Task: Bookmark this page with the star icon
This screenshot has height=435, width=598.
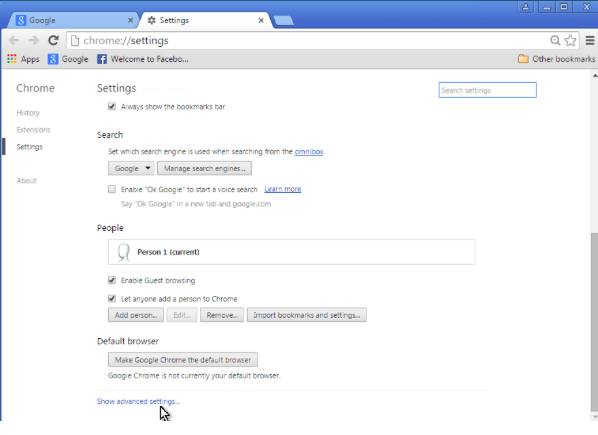Action: (x=571, y=40)
